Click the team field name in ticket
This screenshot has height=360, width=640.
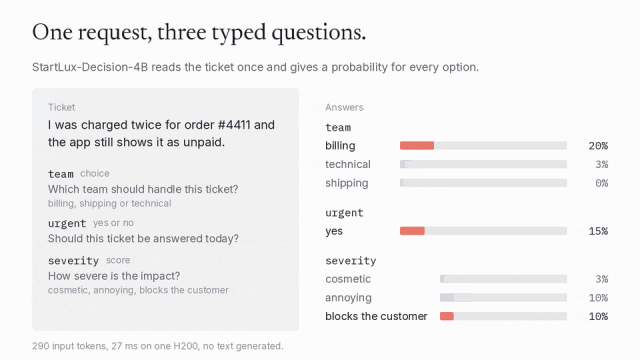[x=61, y=174]
